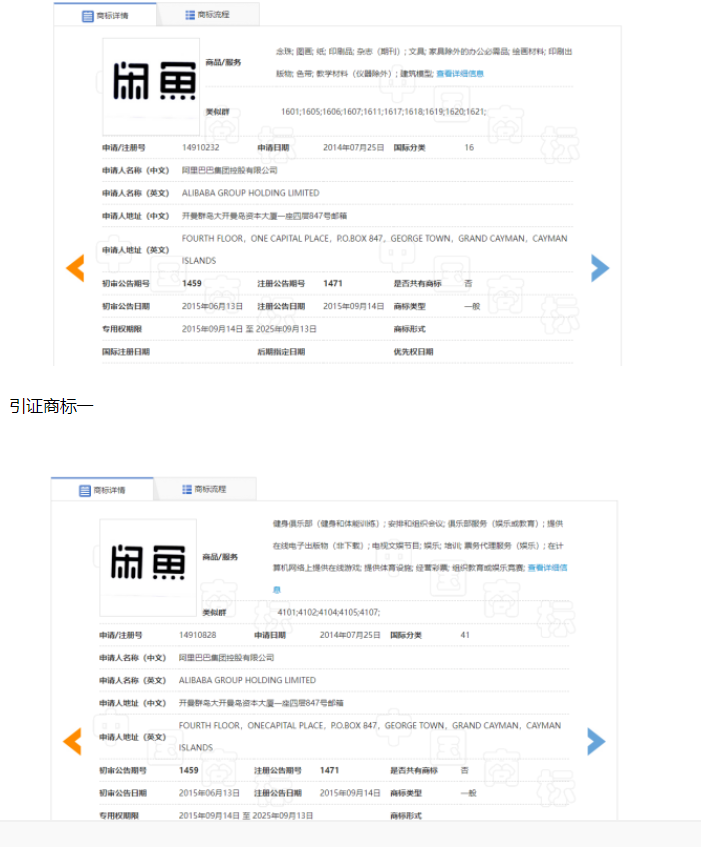Click ALIBABA GROUP HOLDING LIMITED in class 41 panel
Image resolution: width=701 pixels, height=847 pixels.
(x=247, y=680)
